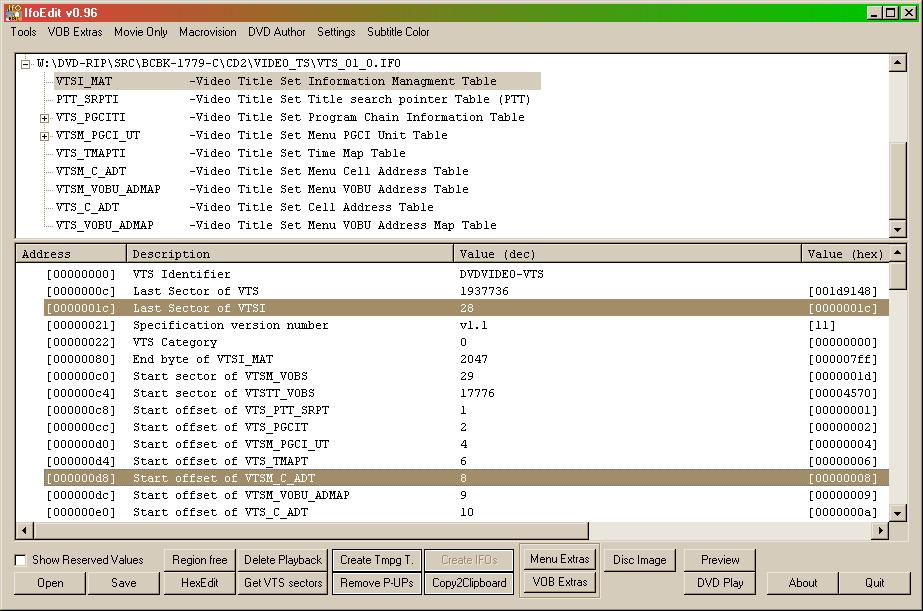Select the Specification version number row

tap(466, 325)
